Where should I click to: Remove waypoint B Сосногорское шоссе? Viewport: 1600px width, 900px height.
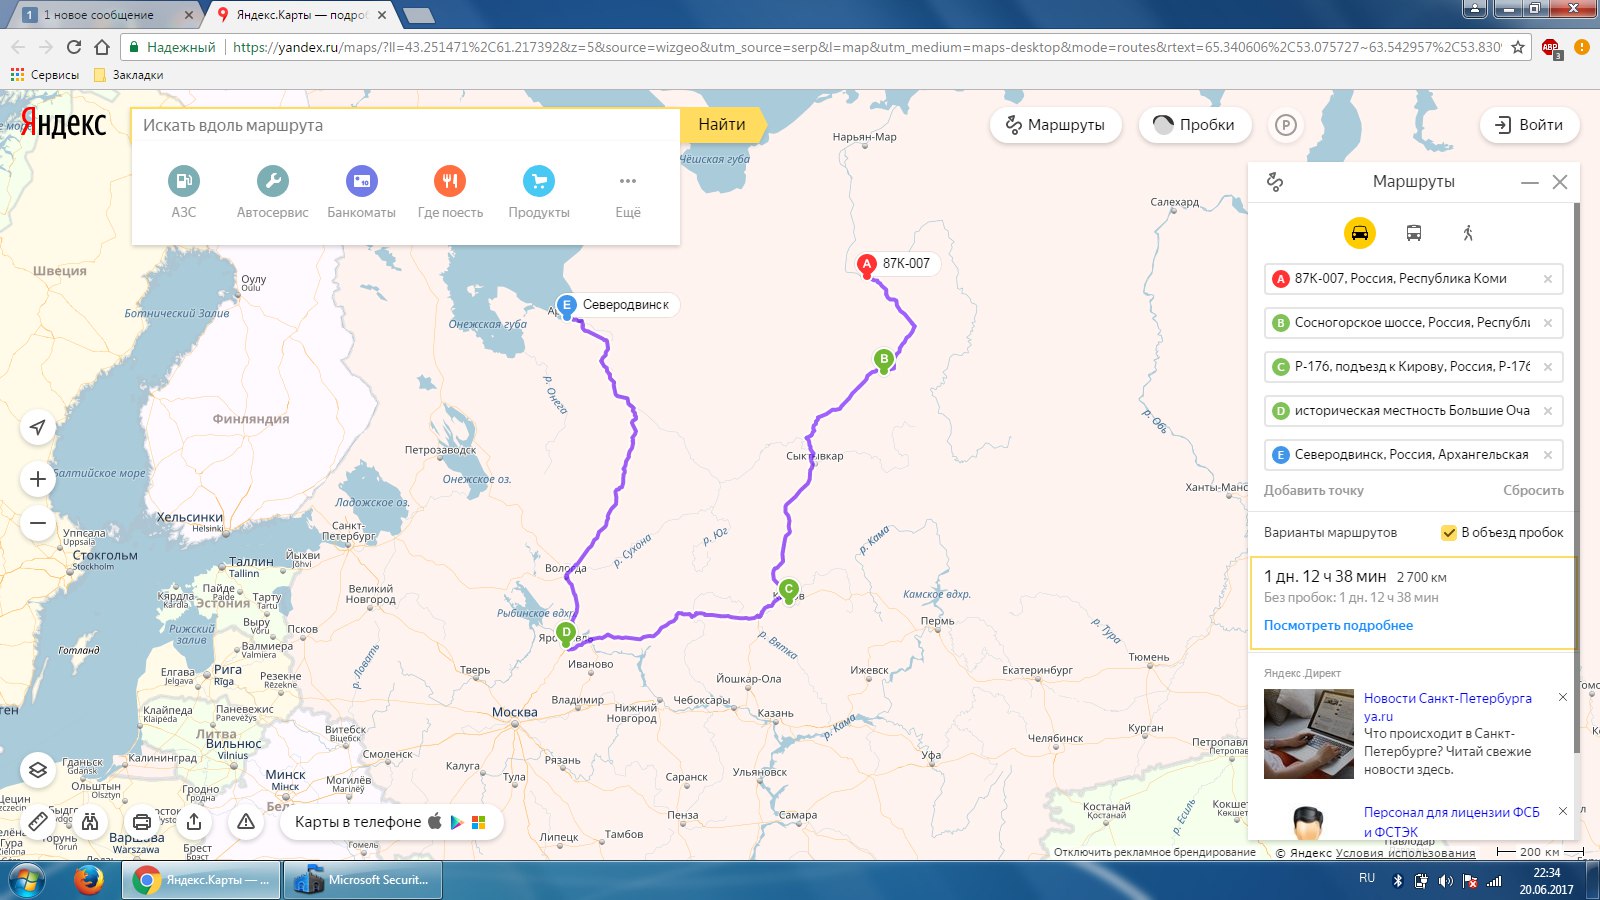[1548, 323]
